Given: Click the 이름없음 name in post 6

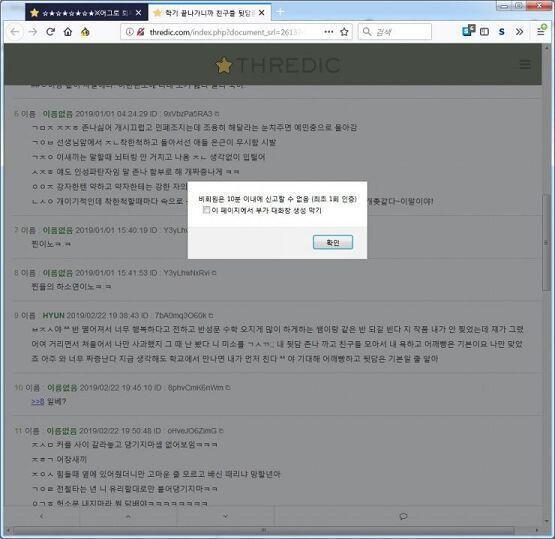Looking at the screenshot, I should coord(57,114).
